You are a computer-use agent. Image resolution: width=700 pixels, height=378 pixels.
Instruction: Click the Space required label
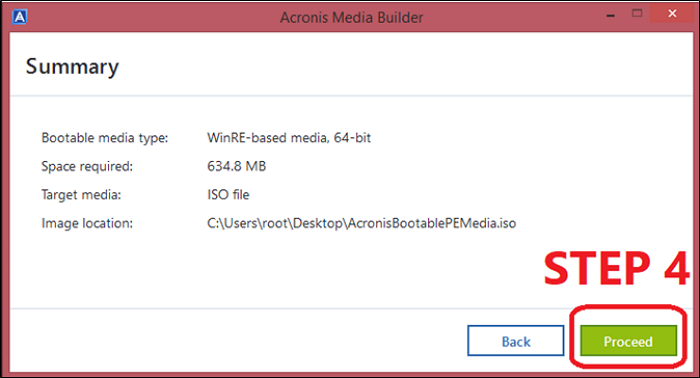(x=87, y=166)
